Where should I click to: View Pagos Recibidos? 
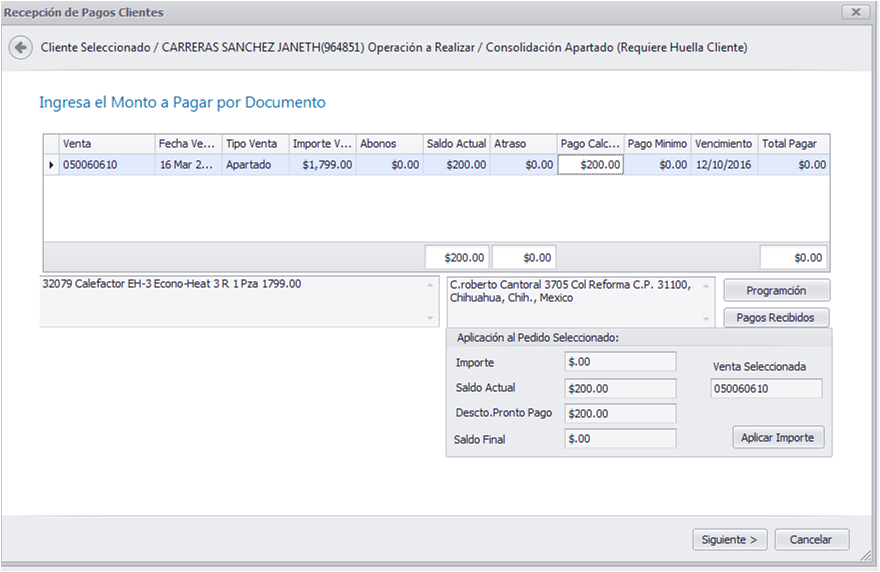click(776, 318)
